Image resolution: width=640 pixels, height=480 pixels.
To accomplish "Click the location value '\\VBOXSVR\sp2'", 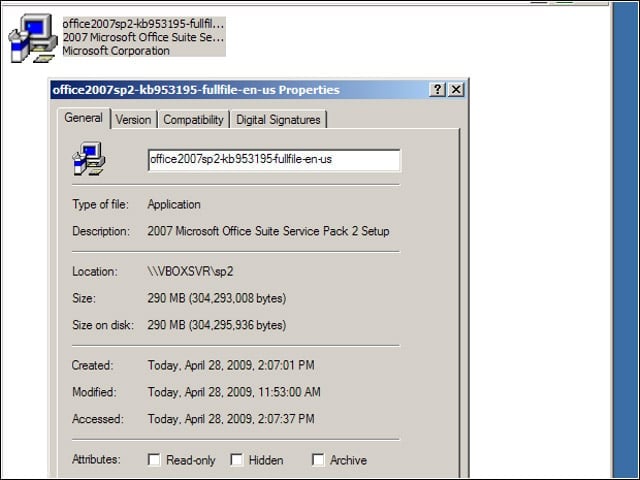I will click(x=190, y=271).
